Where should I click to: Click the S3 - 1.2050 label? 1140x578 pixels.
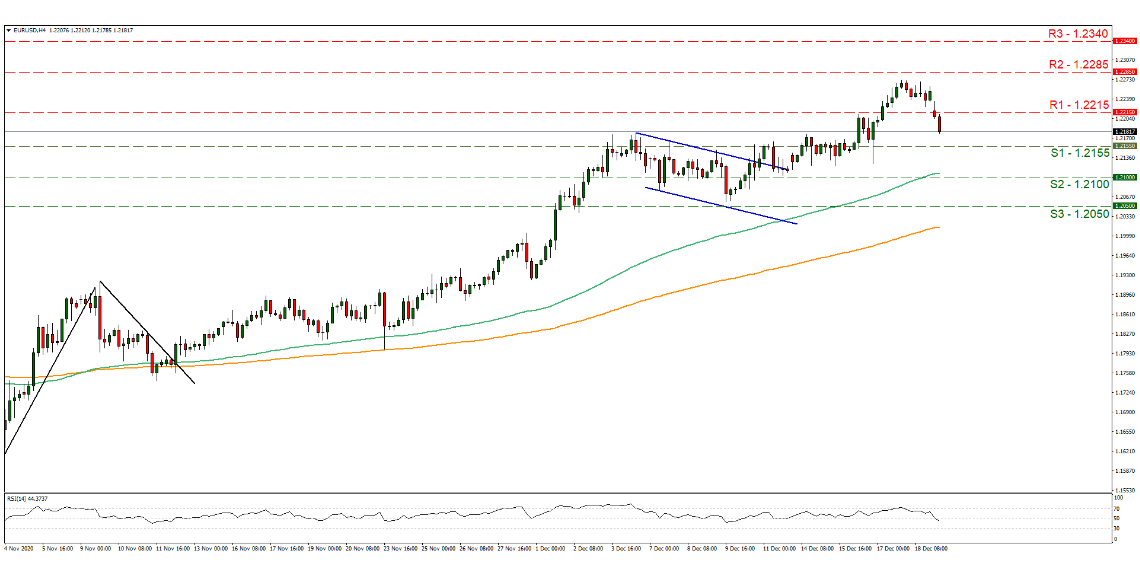point(1079,214)
